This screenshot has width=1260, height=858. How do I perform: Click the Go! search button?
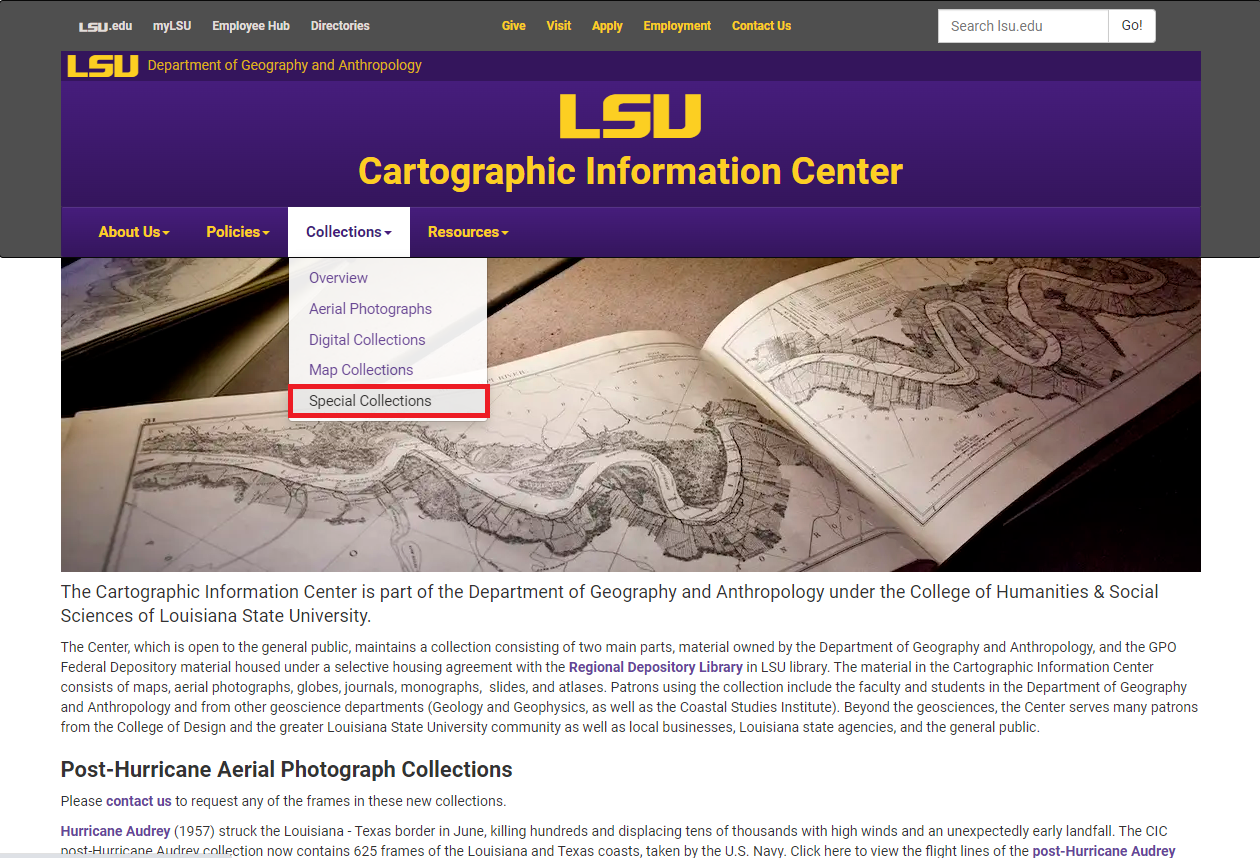1132,26
